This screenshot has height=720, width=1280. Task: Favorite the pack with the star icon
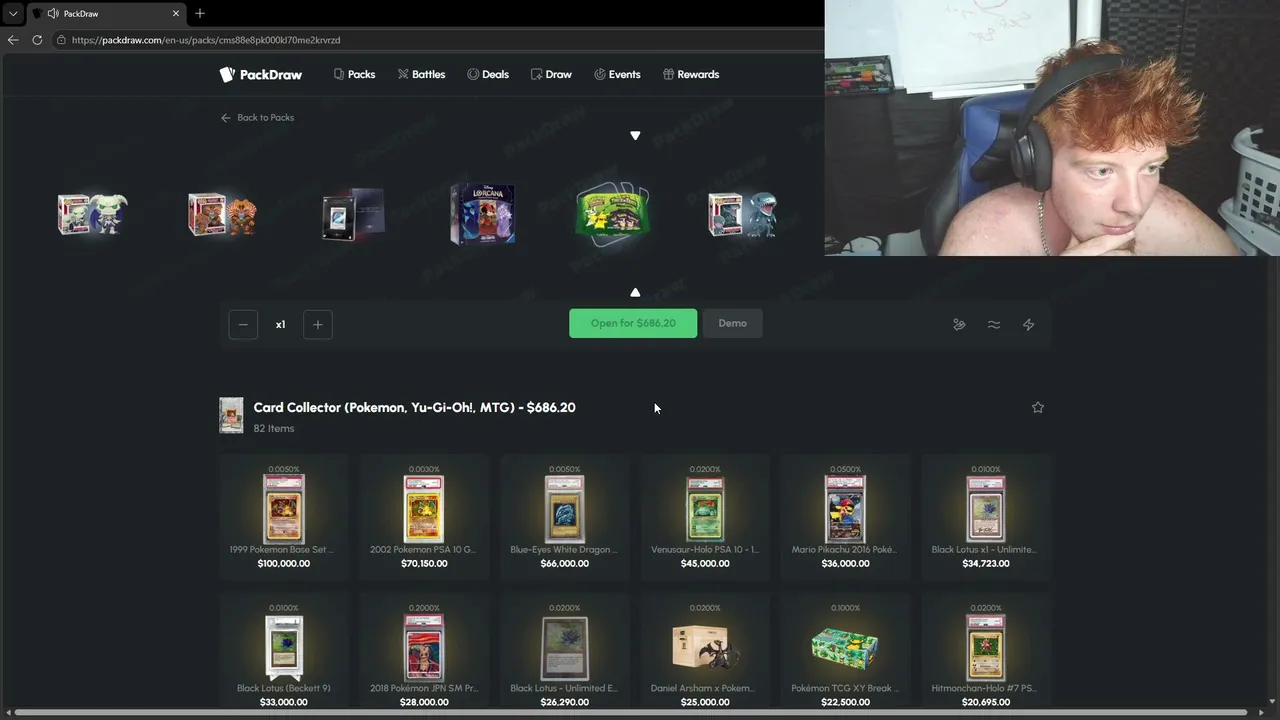tap(1038, 407)
